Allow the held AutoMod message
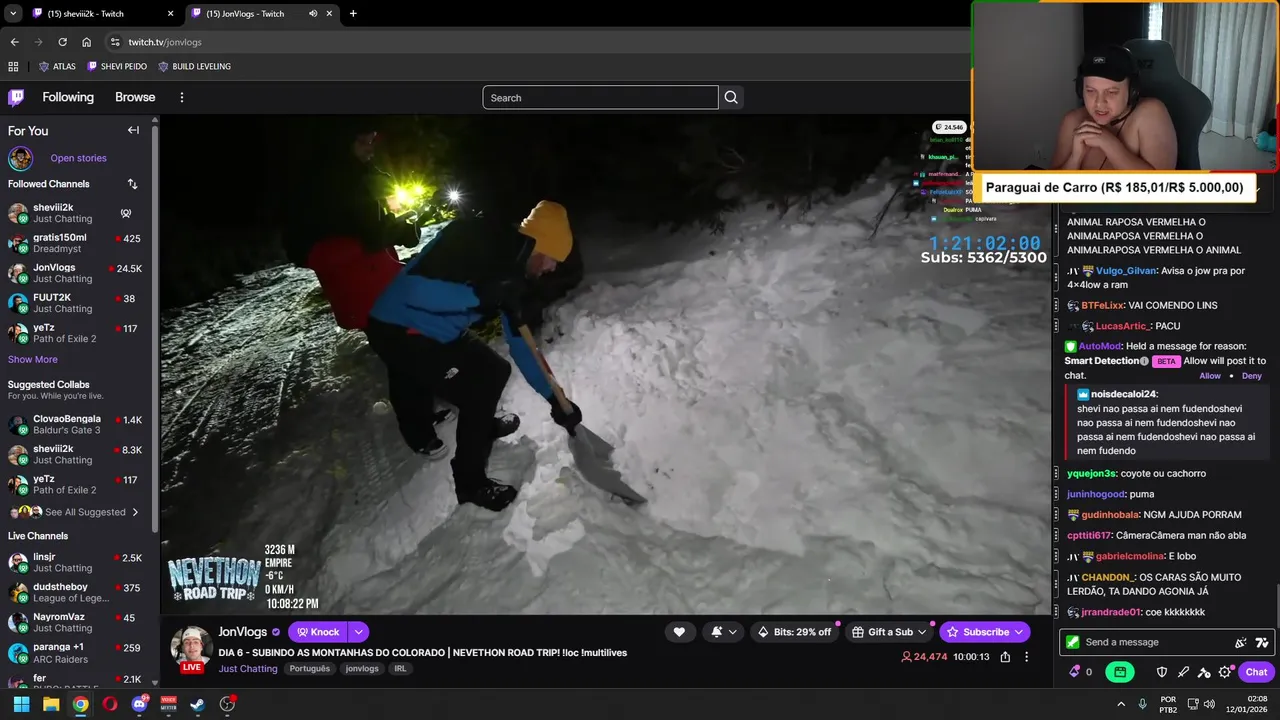This screenshot has width=1280, height=720. [x=1210, y=376]
